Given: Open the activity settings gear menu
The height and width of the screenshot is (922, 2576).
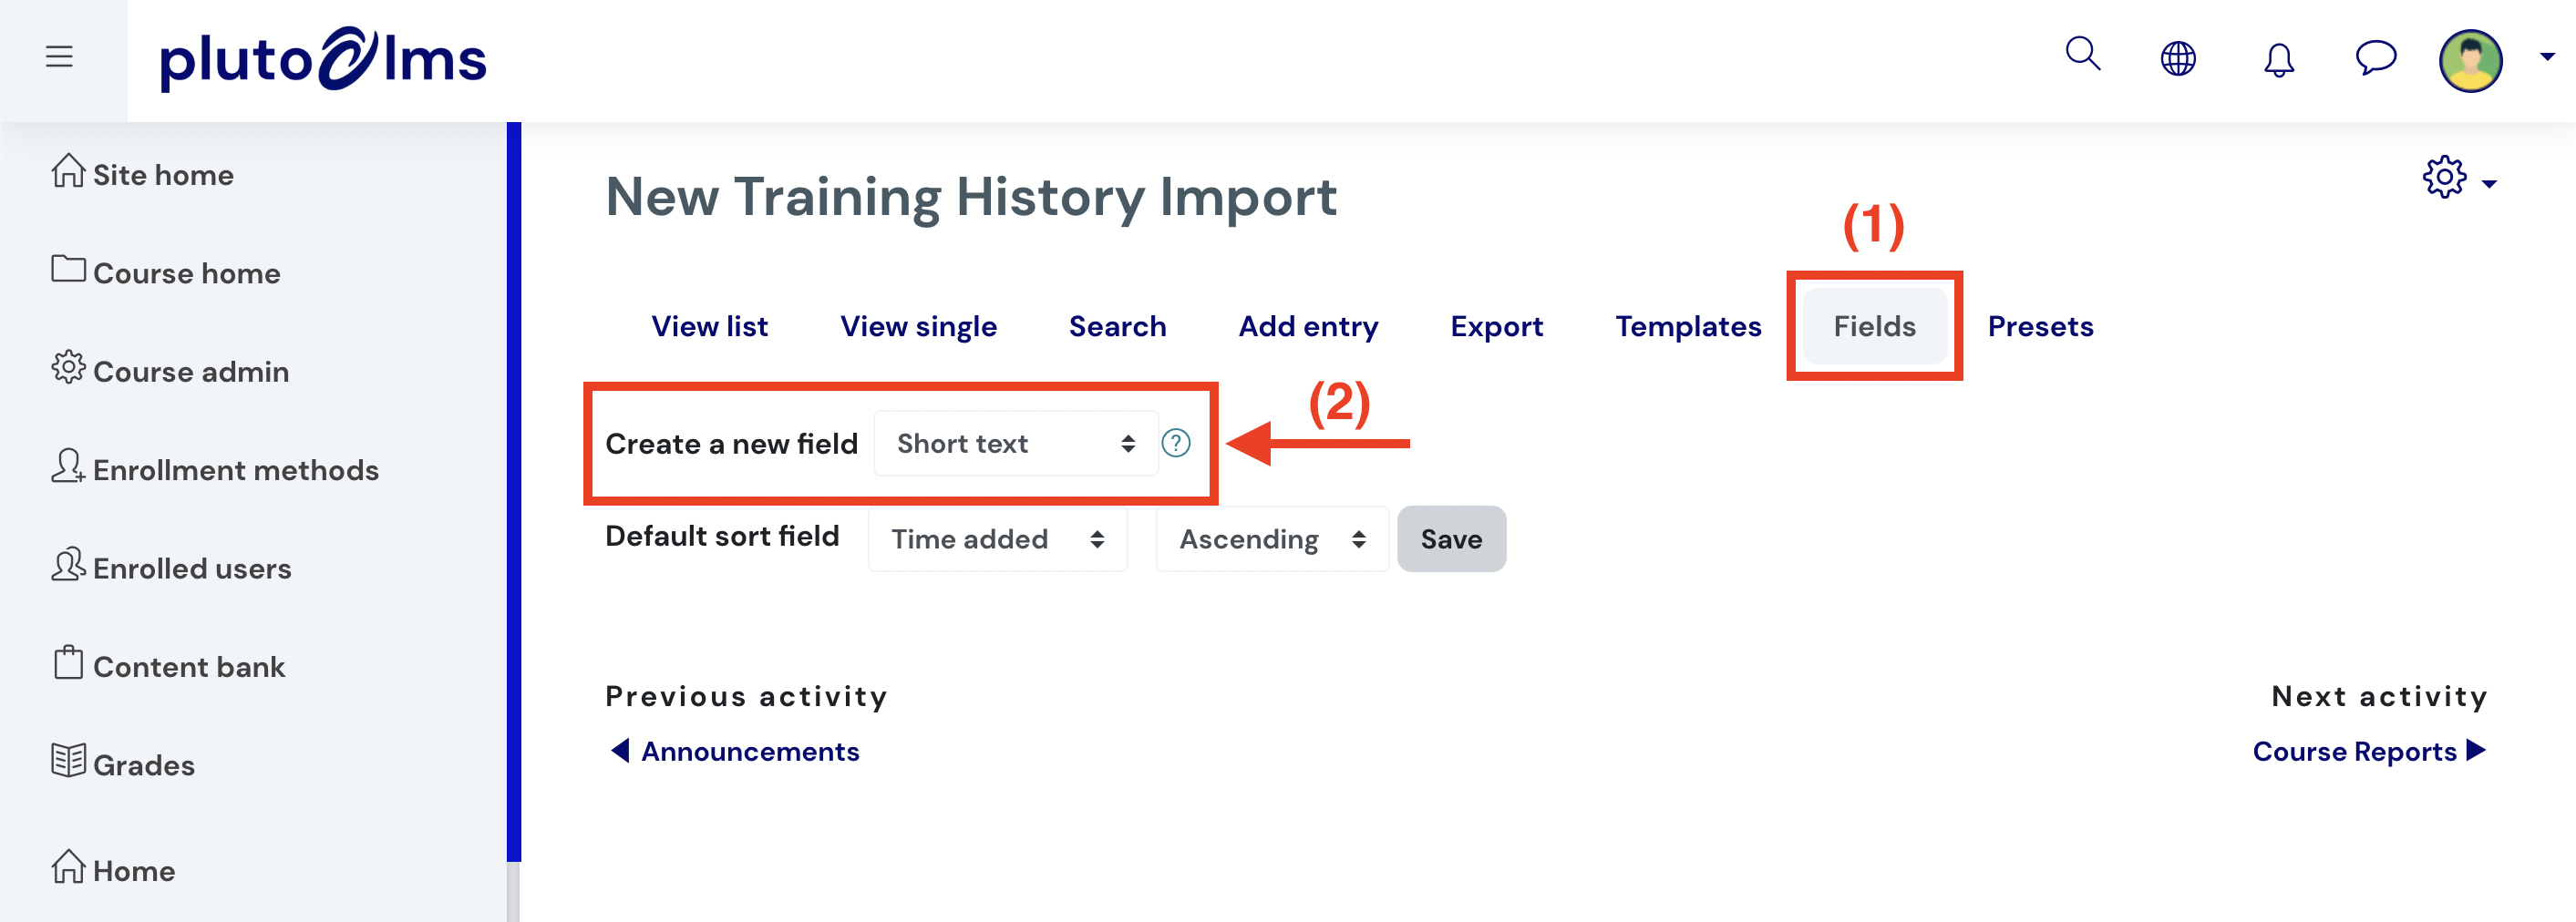Looking at the screenshot, I should click(x=2459, y=178).
